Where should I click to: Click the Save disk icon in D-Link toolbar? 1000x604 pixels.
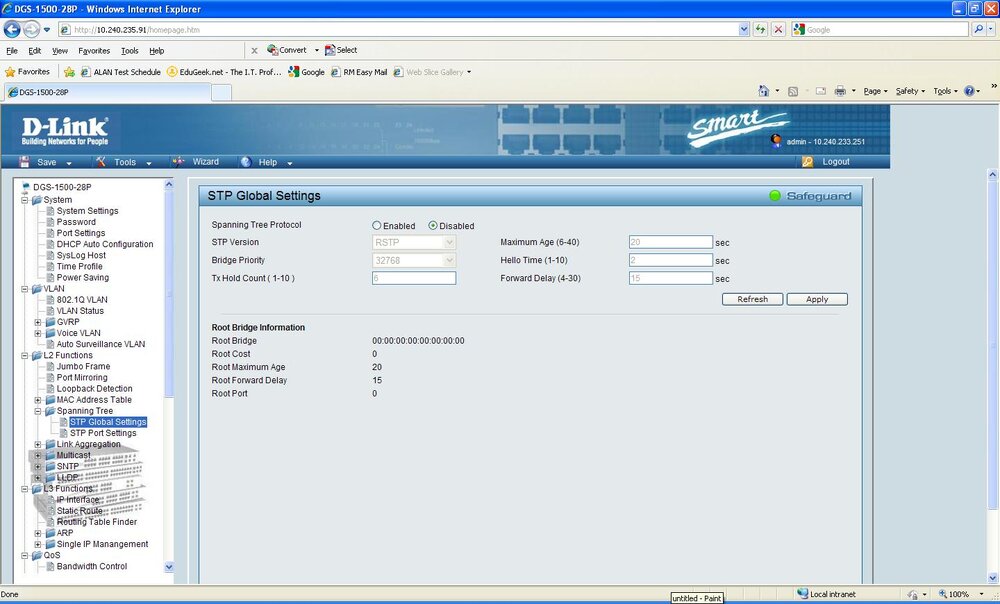pyautogui.click(x=25, y=162)
